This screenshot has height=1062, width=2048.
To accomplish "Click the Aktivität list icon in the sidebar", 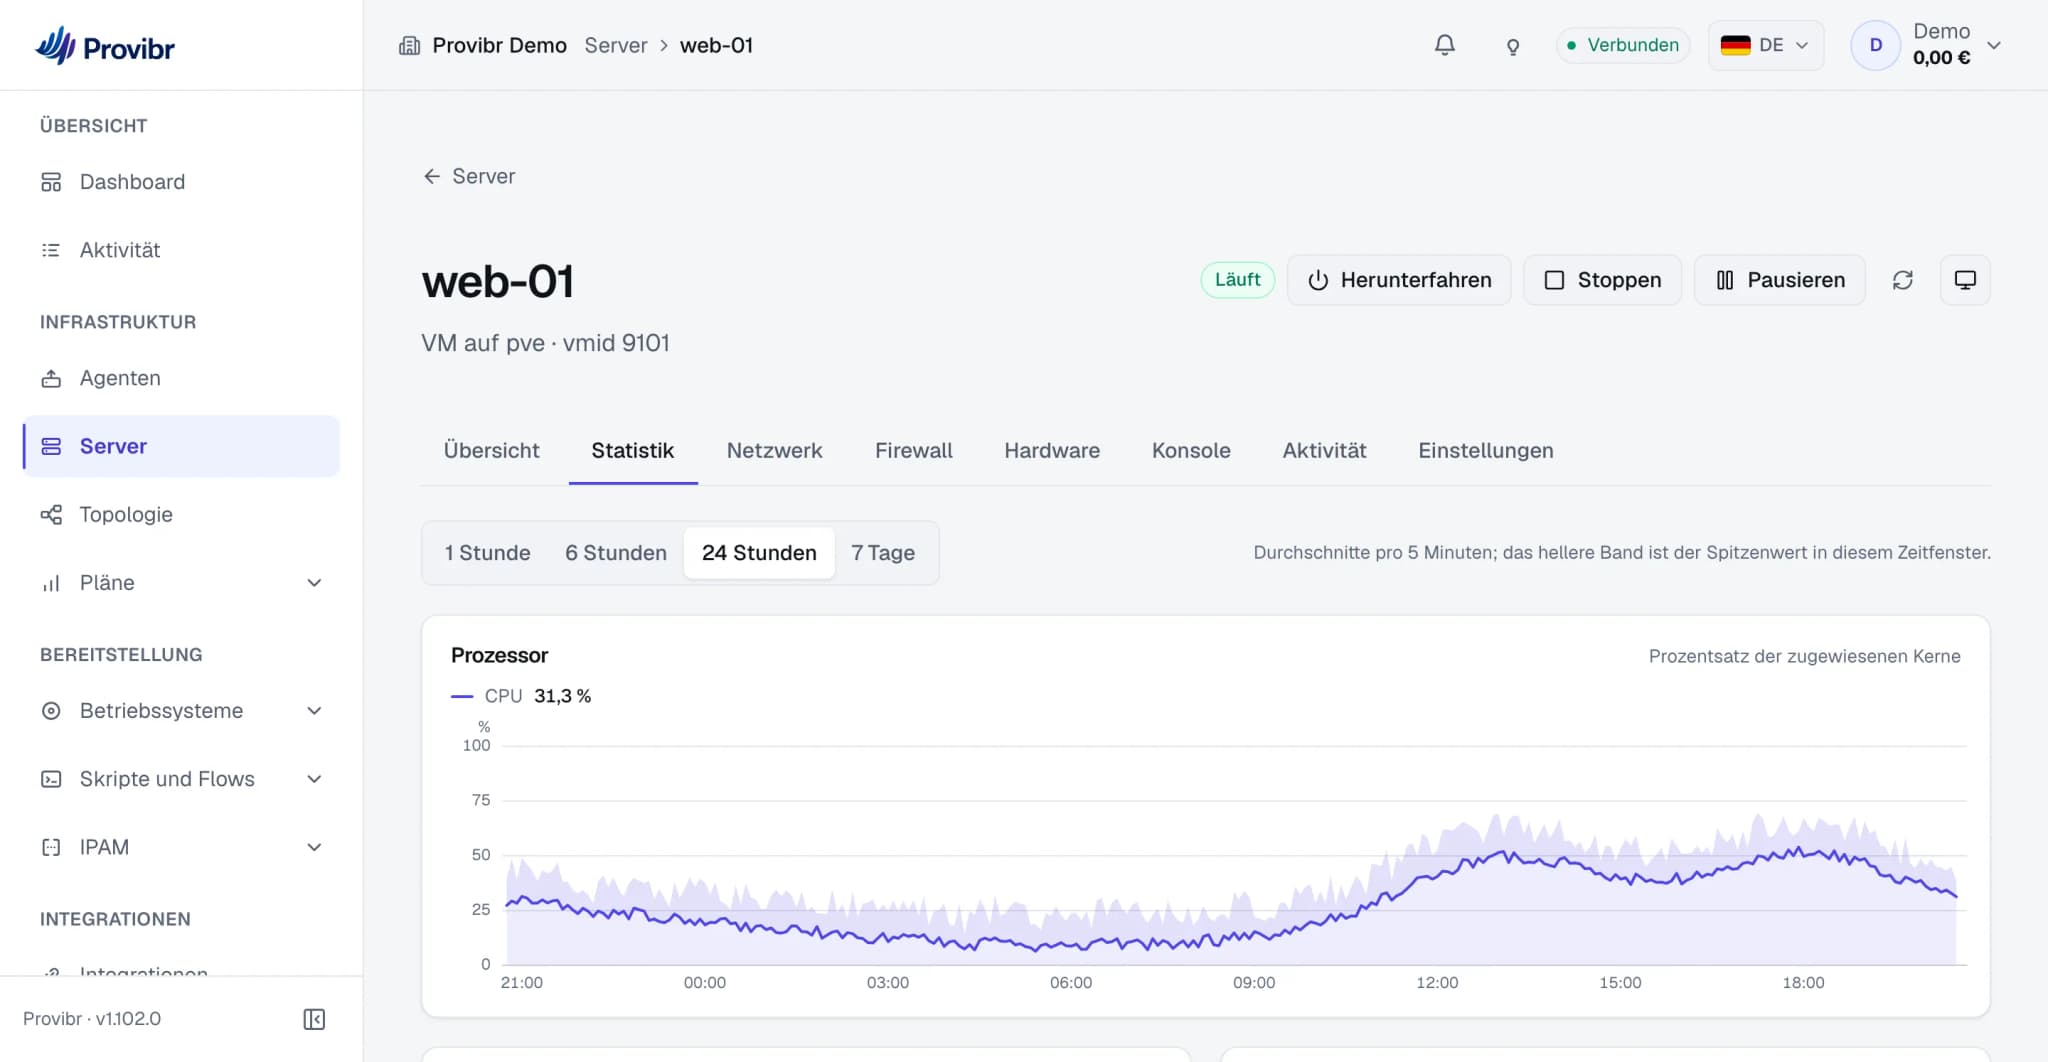I will coord(51,250).
